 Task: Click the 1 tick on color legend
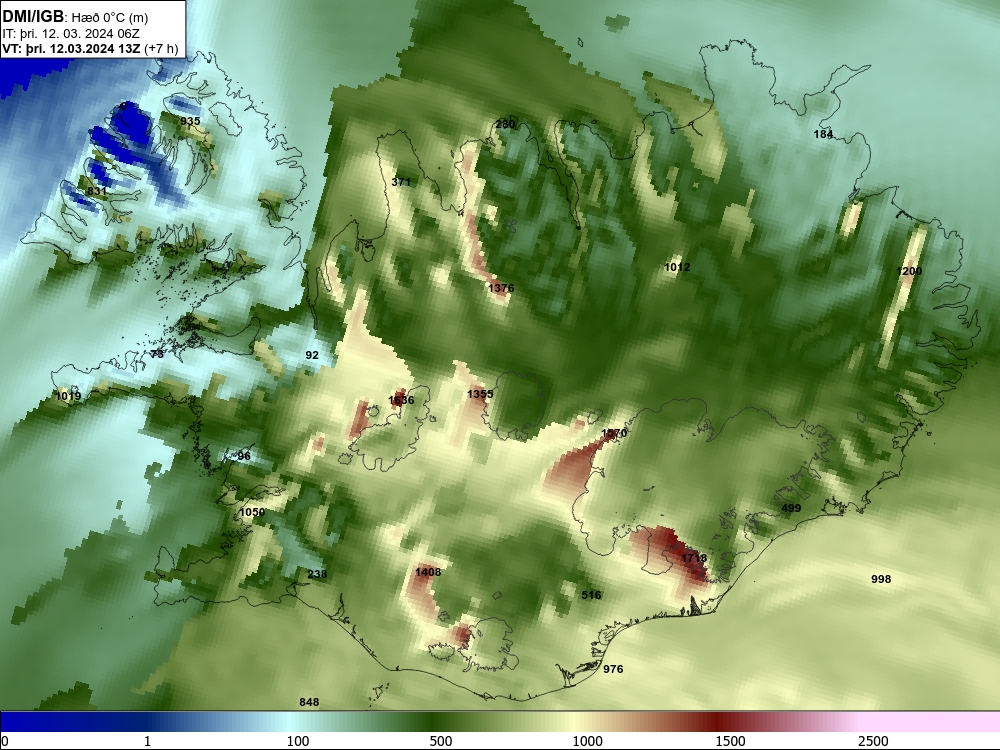(x=147, y=741)
